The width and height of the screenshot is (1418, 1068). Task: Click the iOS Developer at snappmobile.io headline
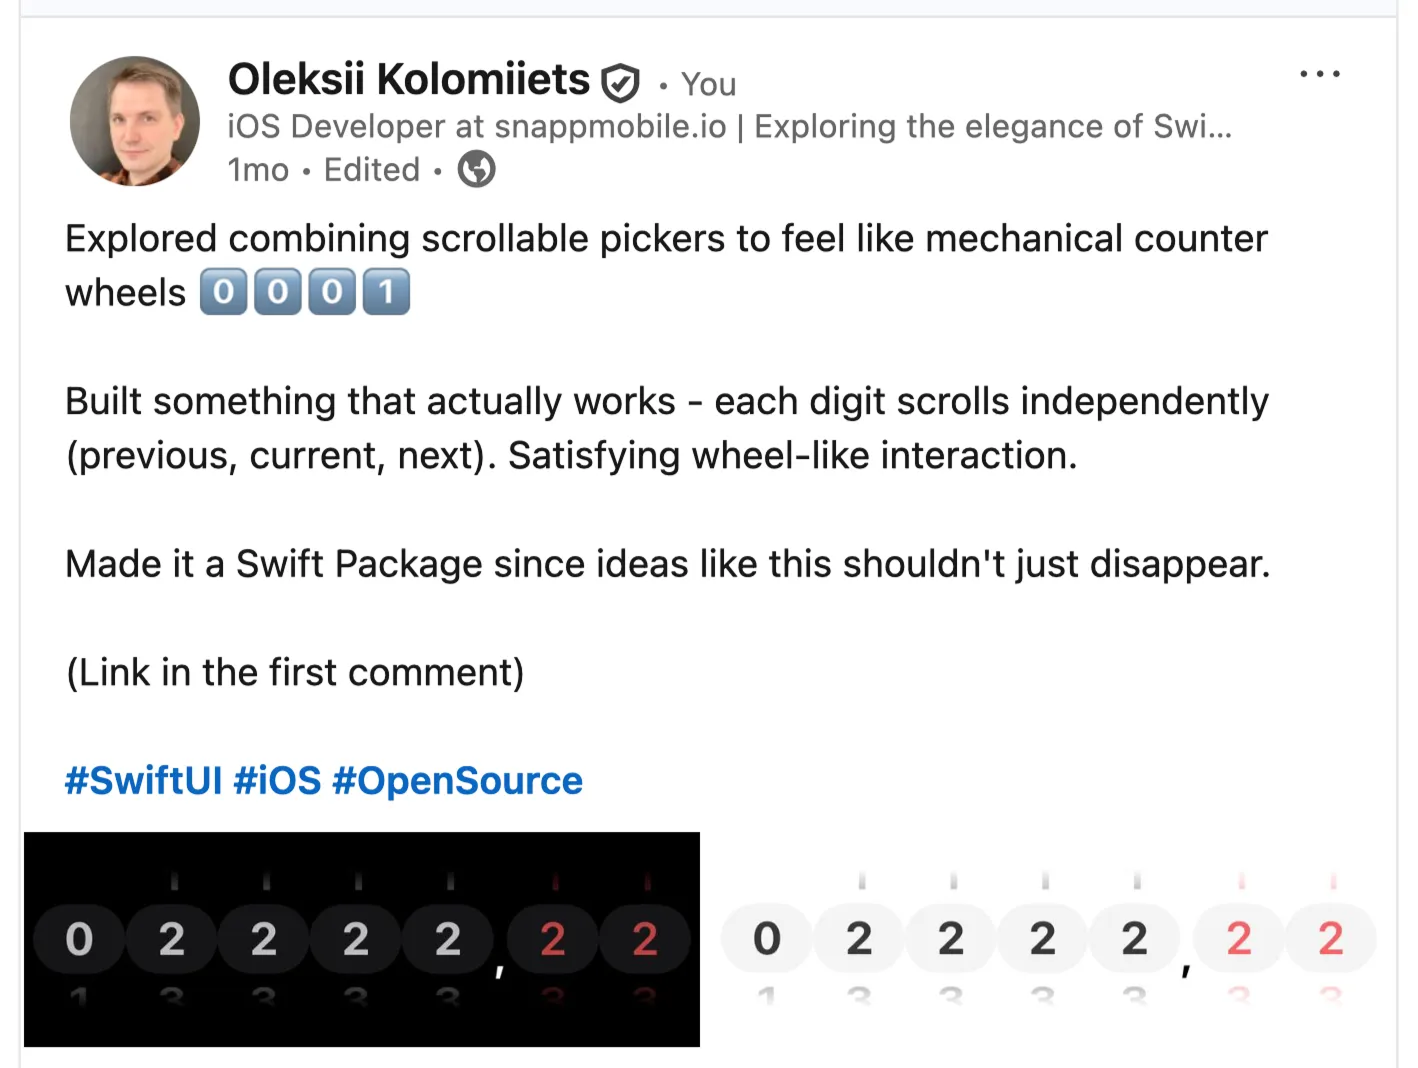click(x=729, y=127)
